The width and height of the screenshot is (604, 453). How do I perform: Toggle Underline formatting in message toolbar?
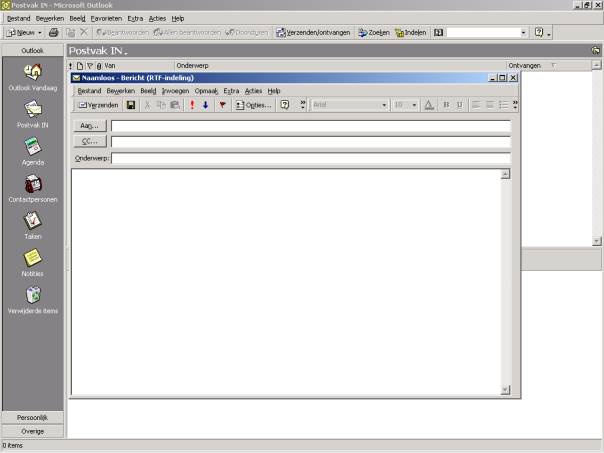[x=460, y=105]
